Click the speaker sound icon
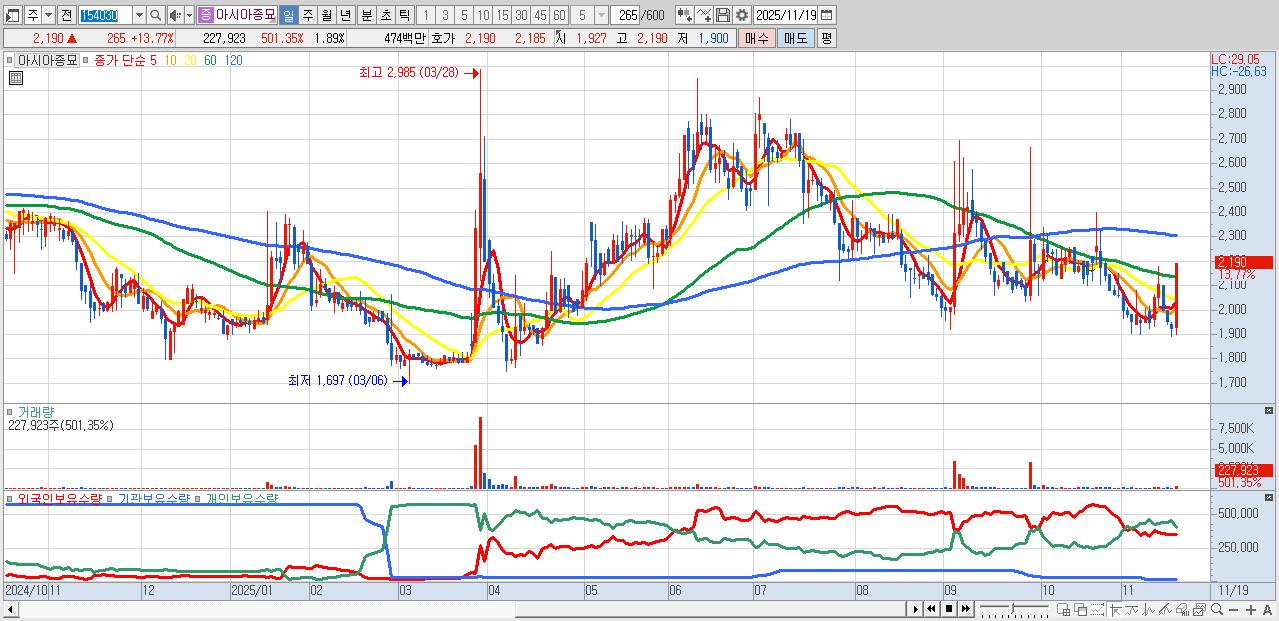The image size is (1279, 621). pyautogui.click(x=175, y=16)
